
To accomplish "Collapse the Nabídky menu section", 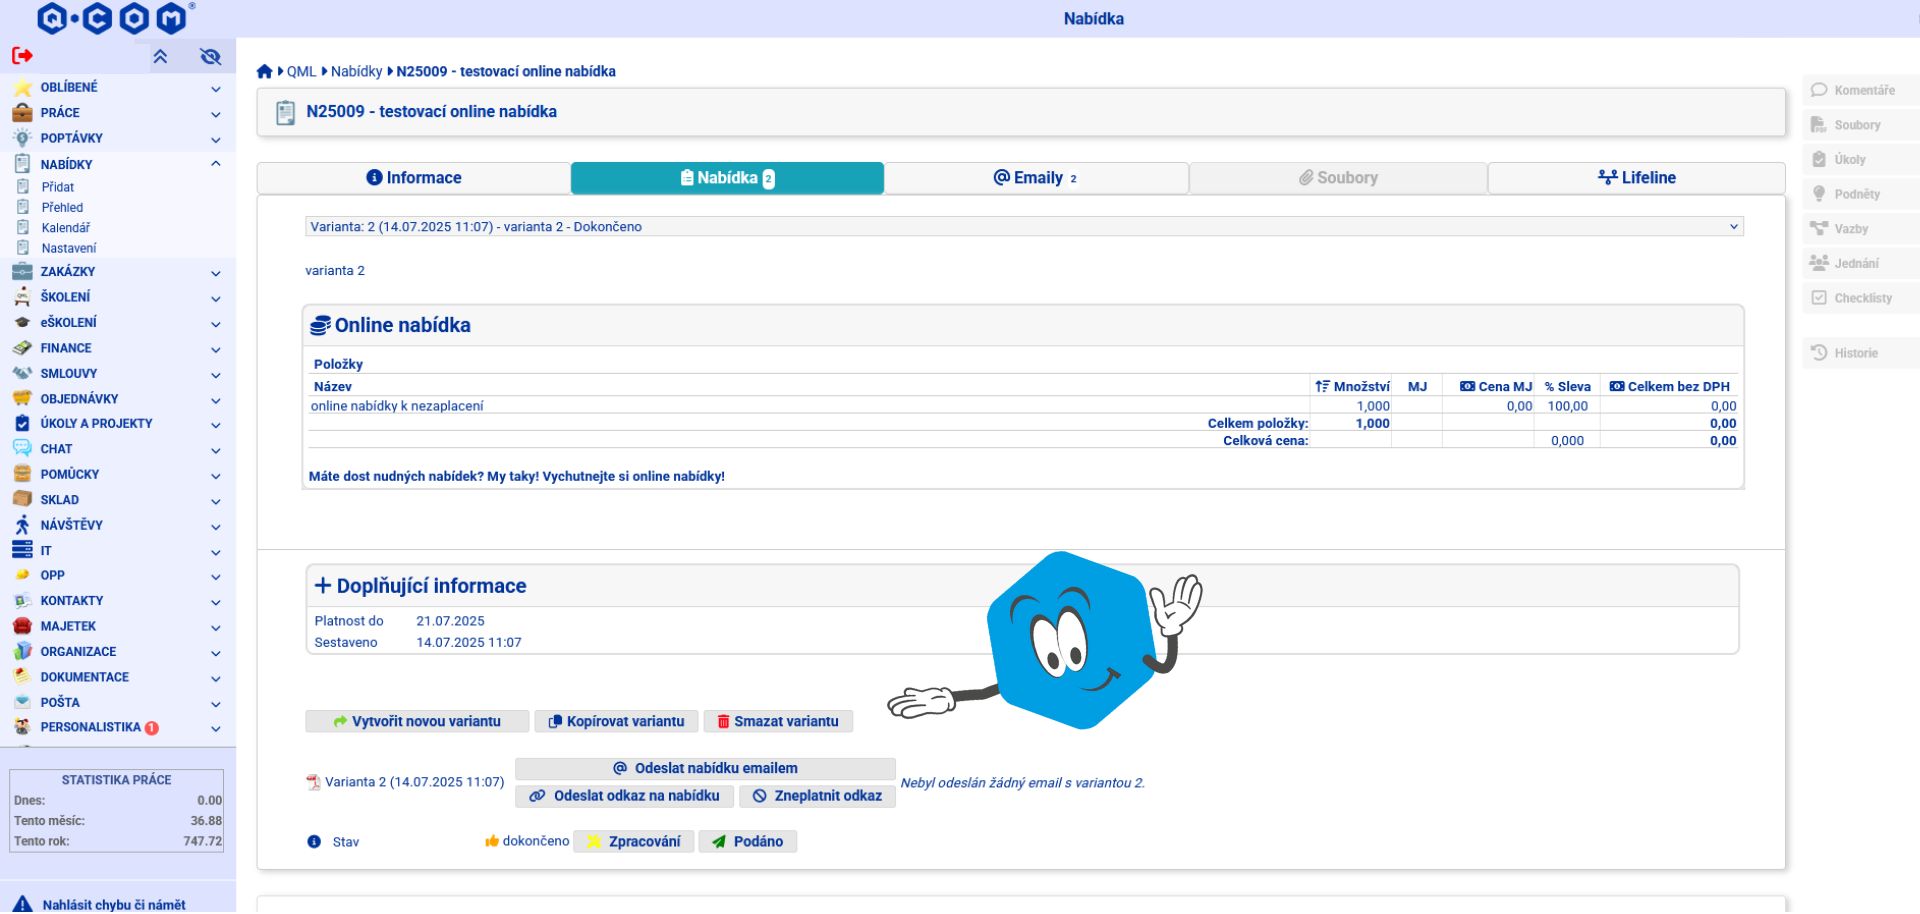I will [x=216, y=164].
